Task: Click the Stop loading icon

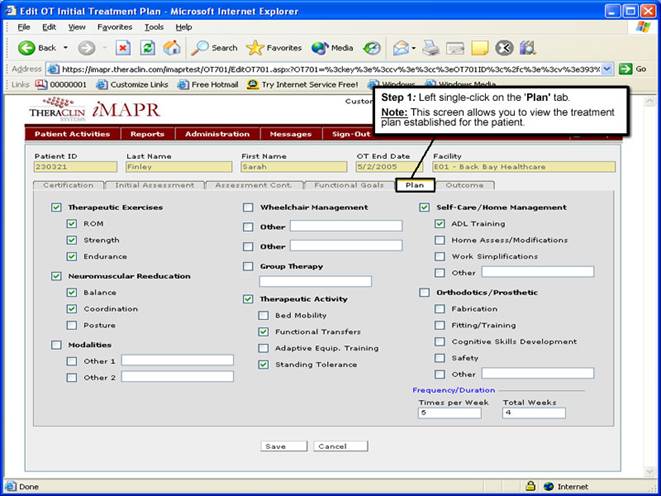Action: coord(123,47)
